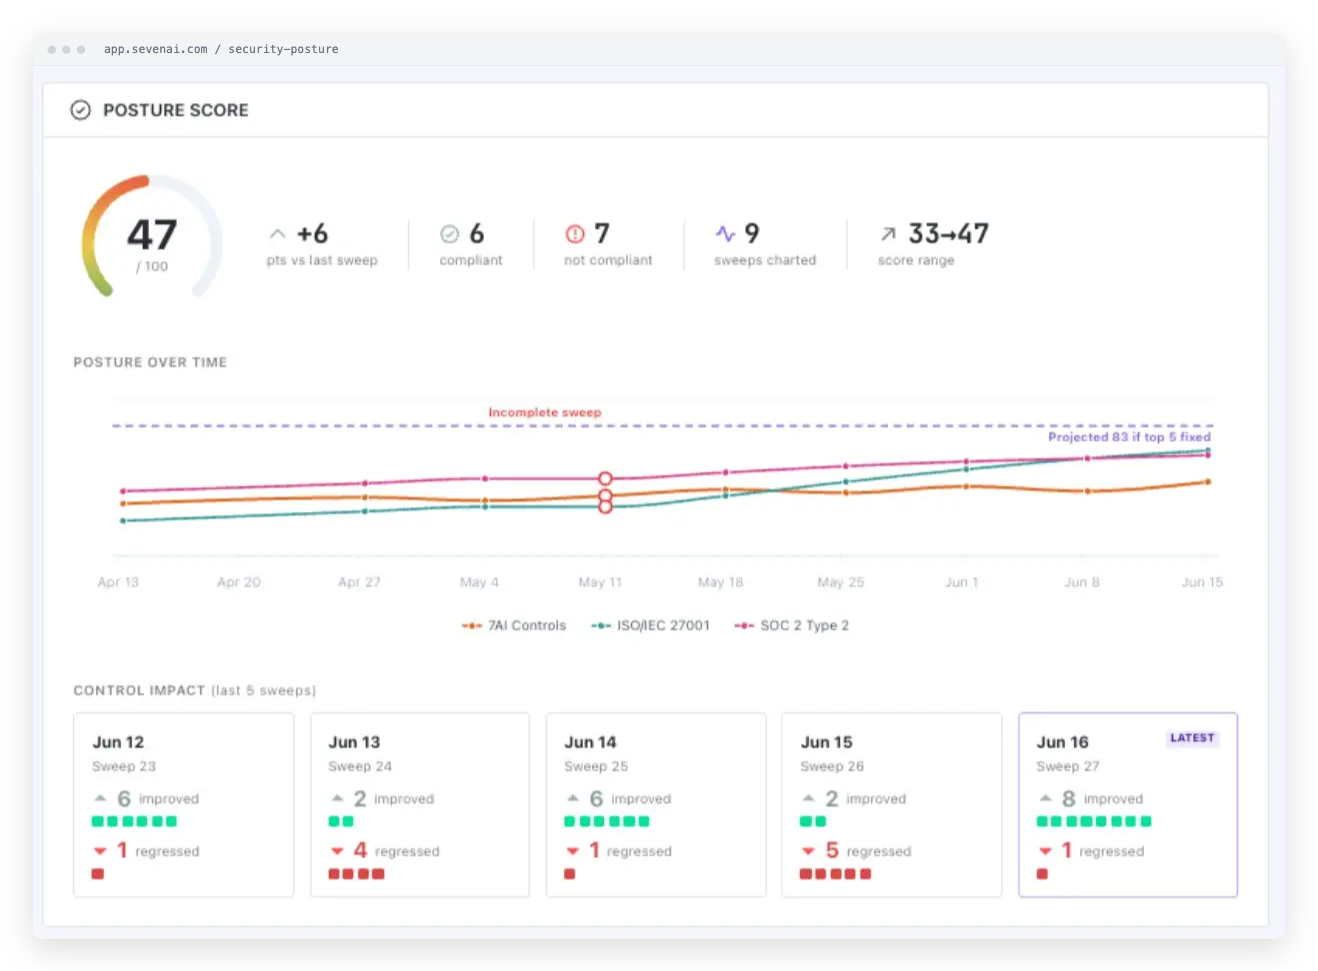Click the '5 regressed' text on Jun 15 card
1318x971 pixels.
click(x=868, y=851)
